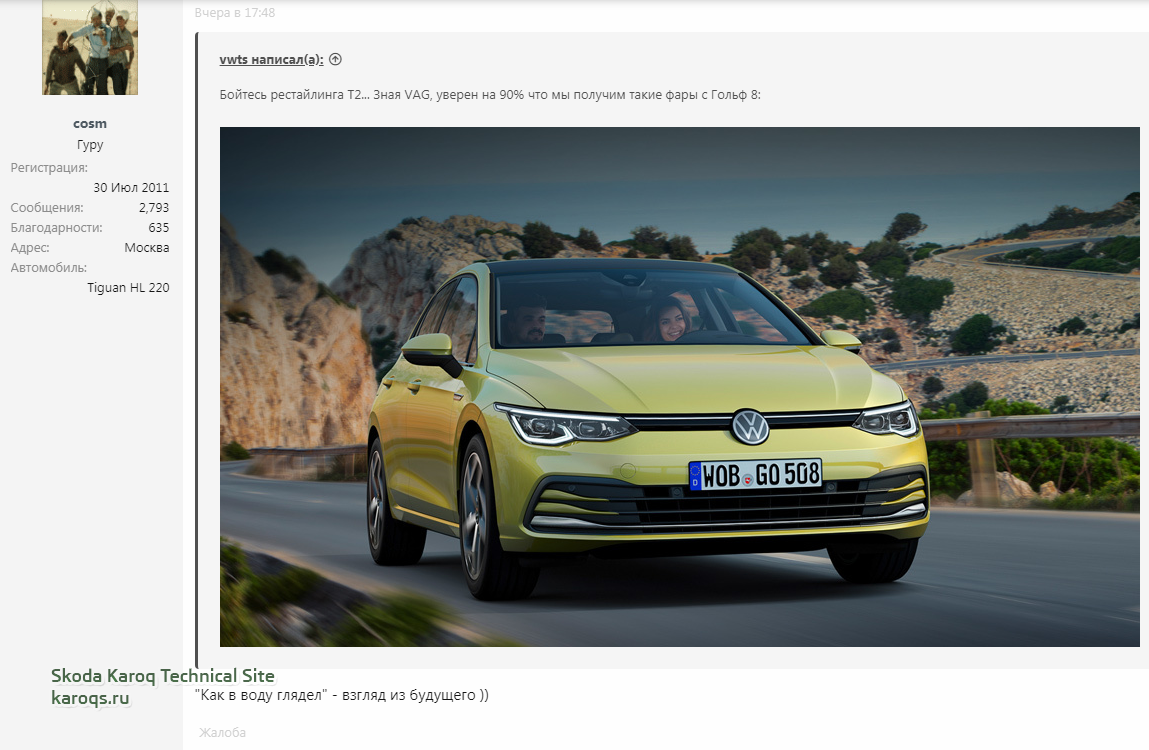This screenshot has width=1149, height=750.
Task: Click the post timestamp Вчера в 17:48
Action: coord(235,13)
